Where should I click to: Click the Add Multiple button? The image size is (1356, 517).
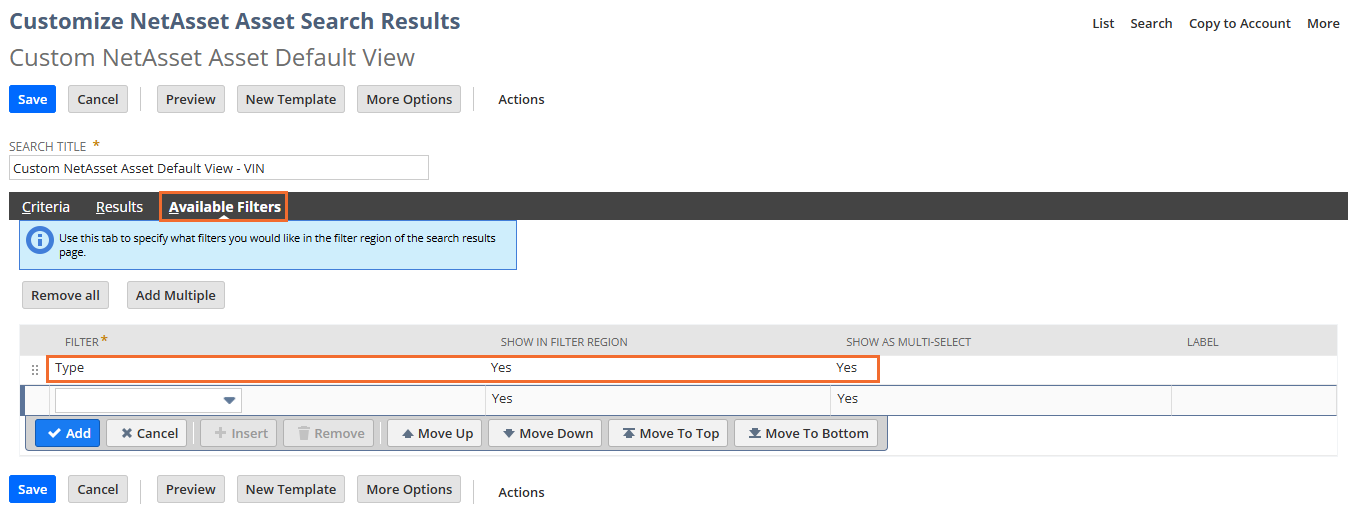click(x=176, y=295)
